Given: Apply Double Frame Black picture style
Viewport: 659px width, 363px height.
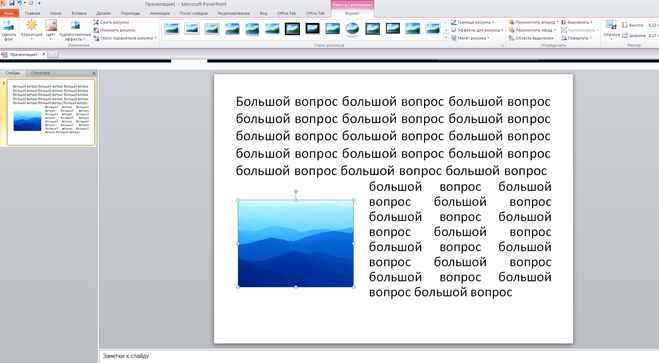Looking at the screenshot, I should pos(293,29).
